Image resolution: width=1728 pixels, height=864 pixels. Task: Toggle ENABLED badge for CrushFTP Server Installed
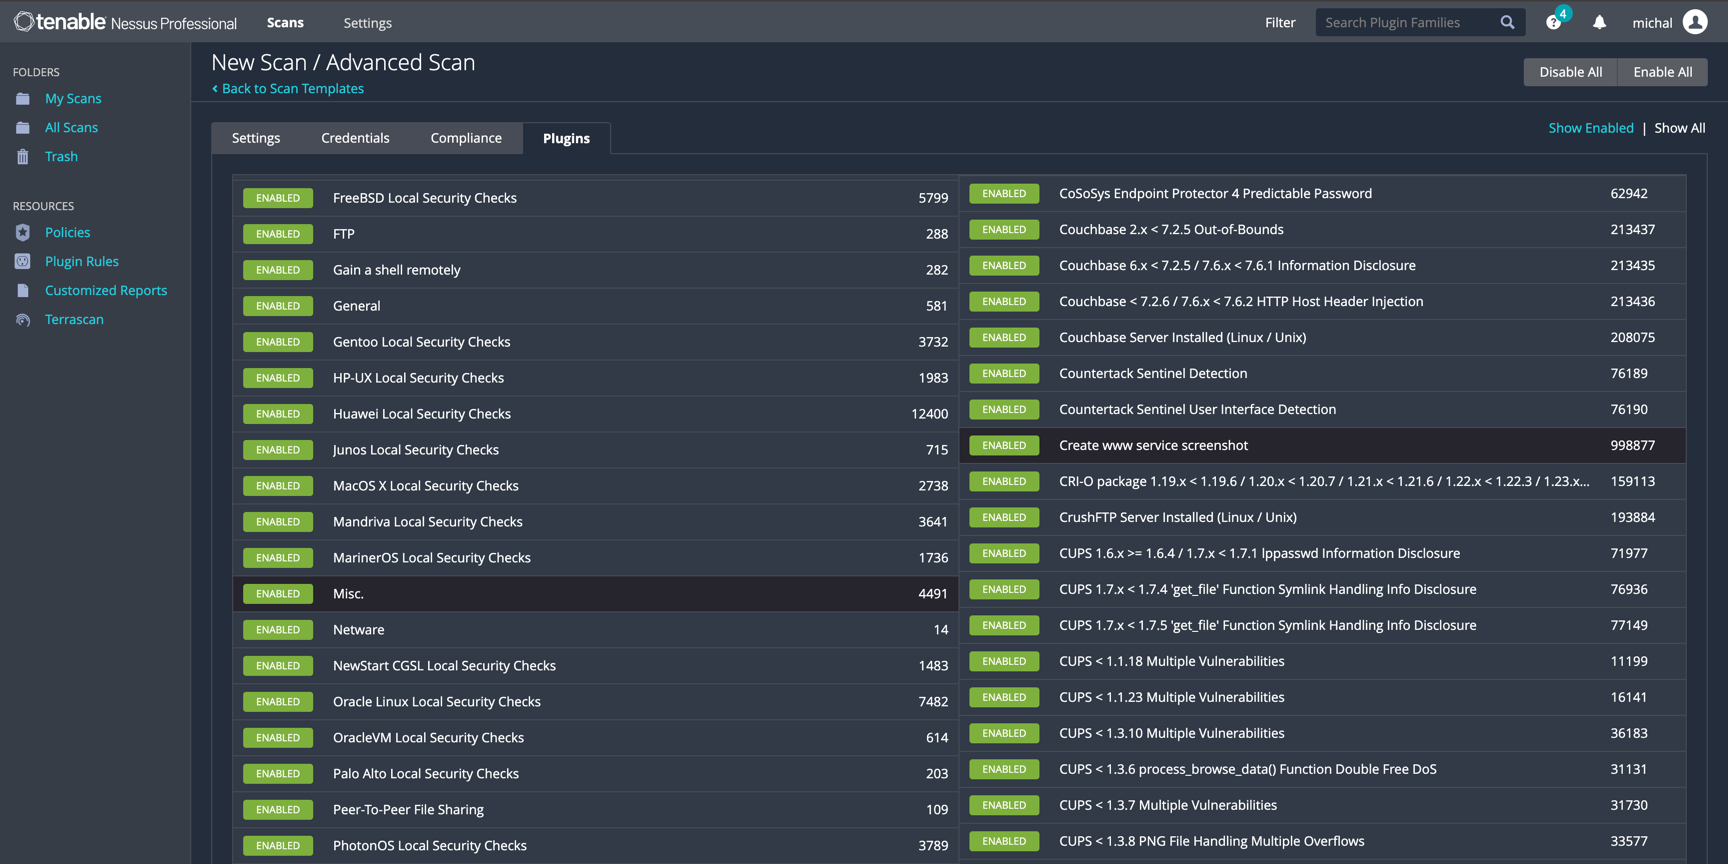(1004, 518)
